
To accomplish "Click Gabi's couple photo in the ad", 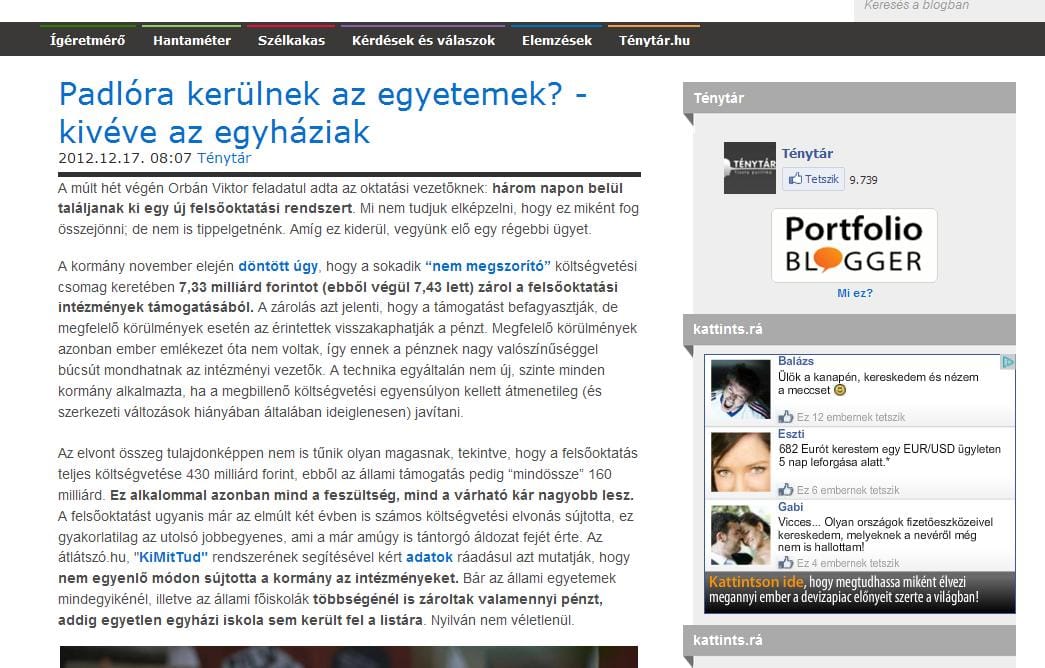I will coord(740,535).
